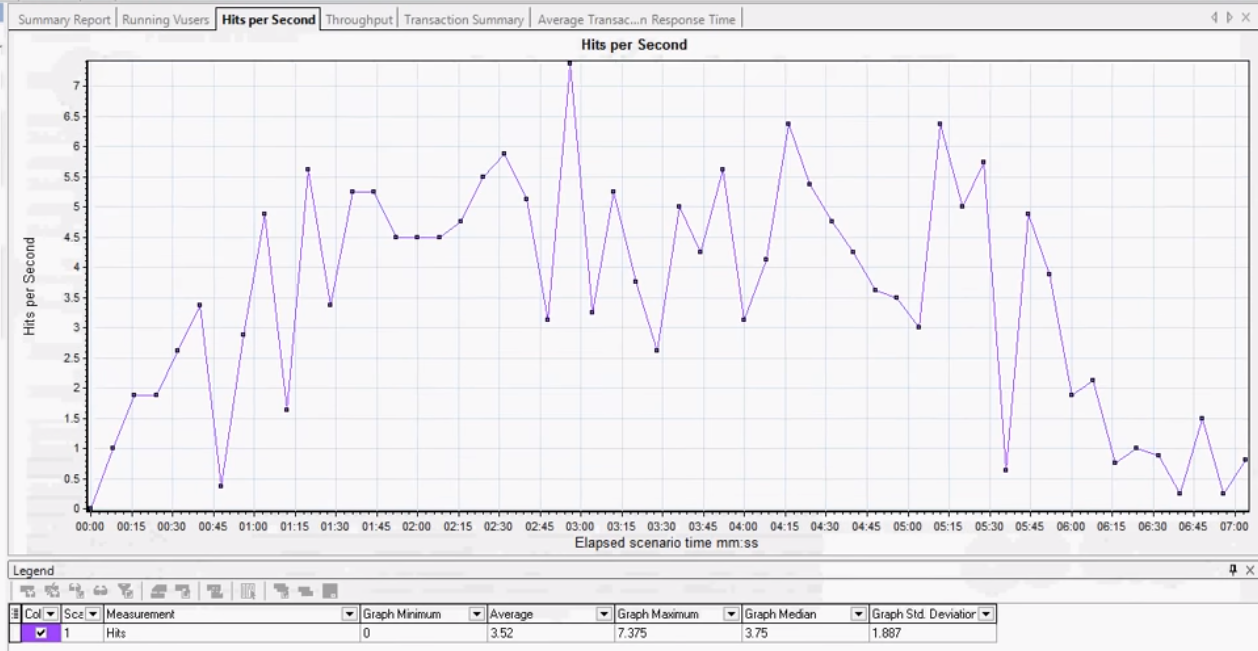Open the Average column dropdown
This screenshot has width=1258, height=651.
click(x=602, y=613)
